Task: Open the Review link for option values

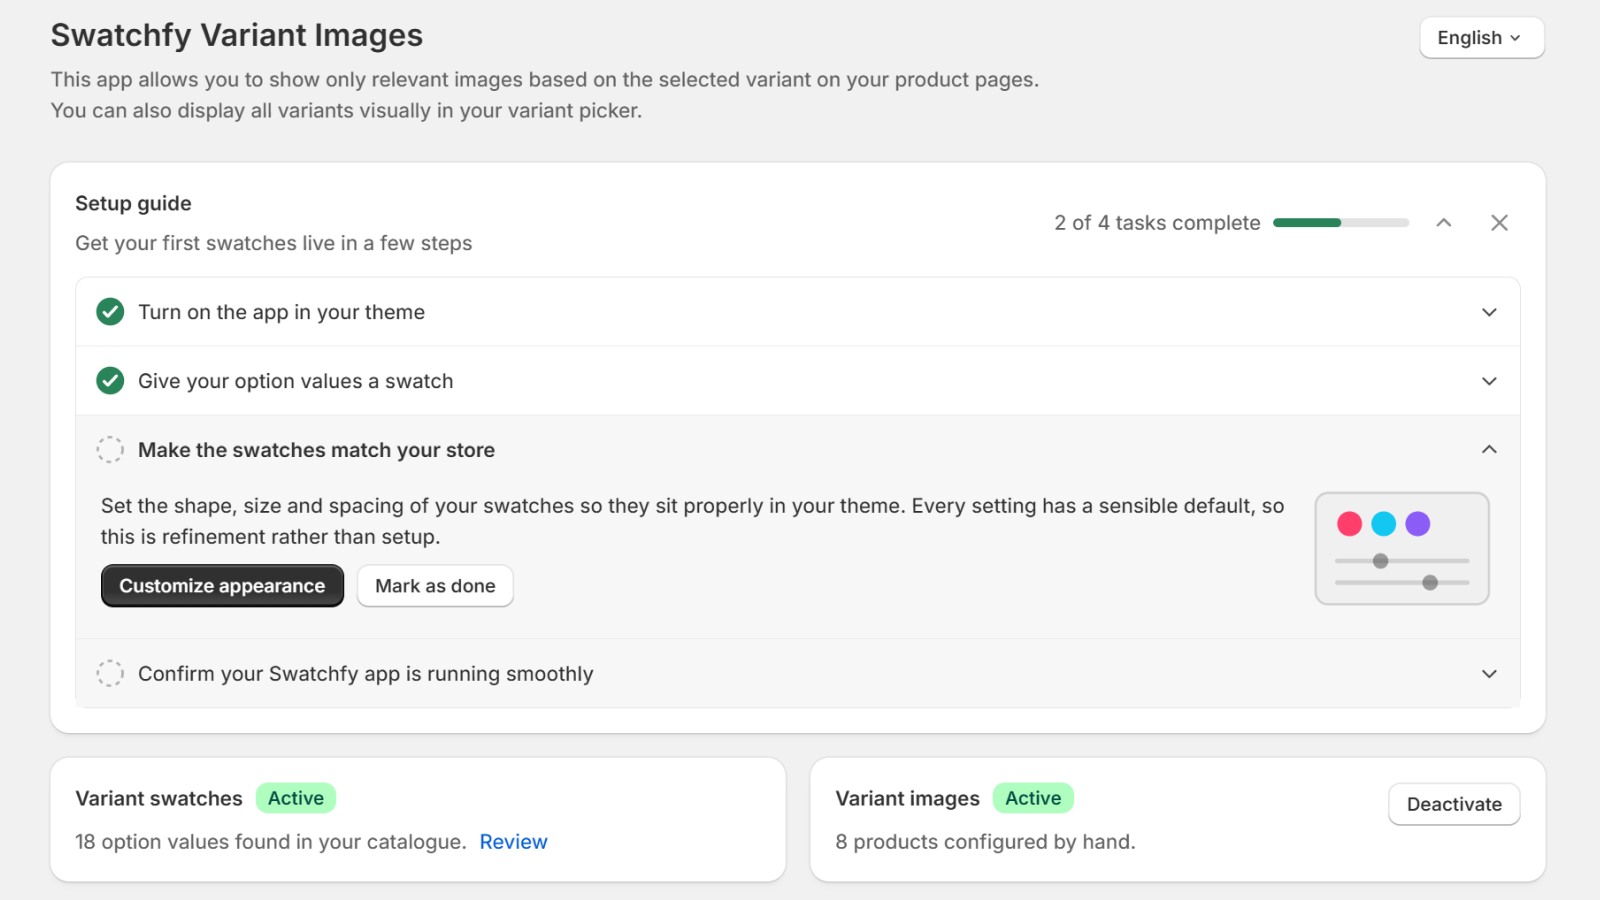Action: pos(513,842)
